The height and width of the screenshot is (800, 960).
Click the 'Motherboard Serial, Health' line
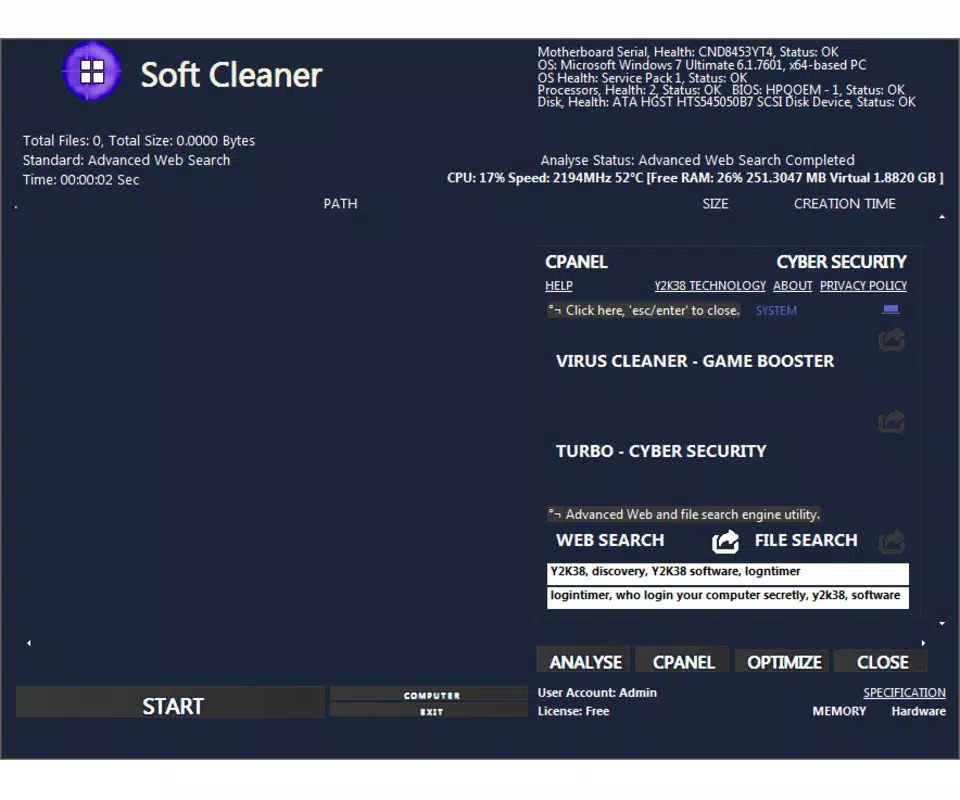pyautogui.click(x=688, y=52)
